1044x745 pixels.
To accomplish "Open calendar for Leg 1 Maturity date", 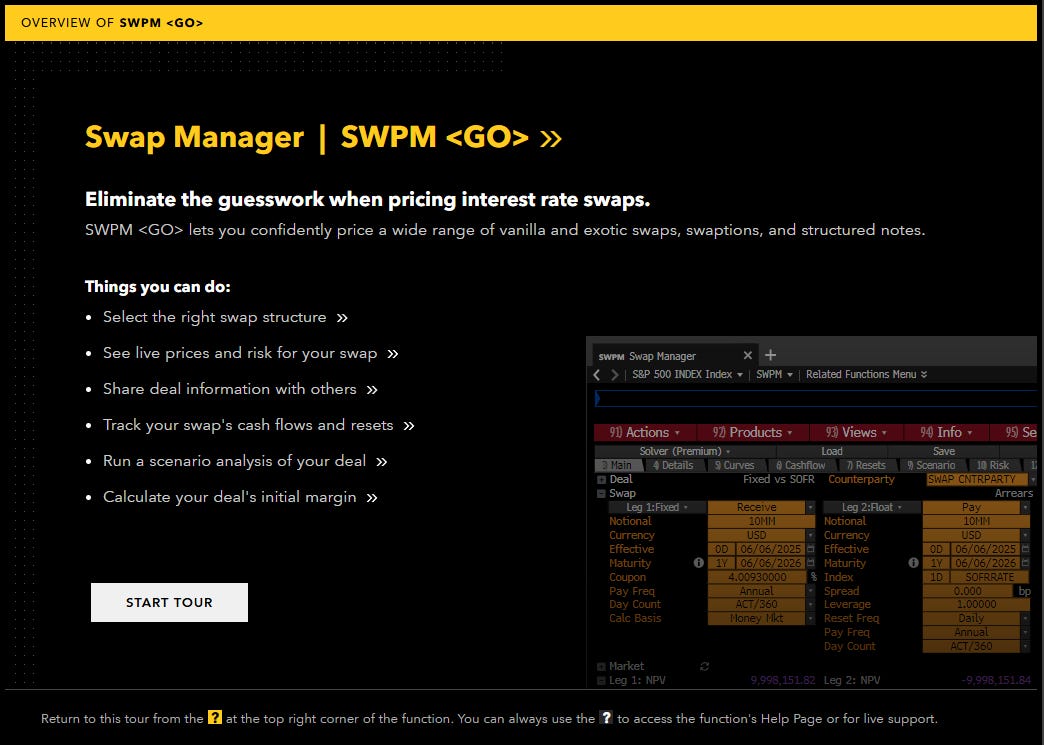I will click(811, 563).
